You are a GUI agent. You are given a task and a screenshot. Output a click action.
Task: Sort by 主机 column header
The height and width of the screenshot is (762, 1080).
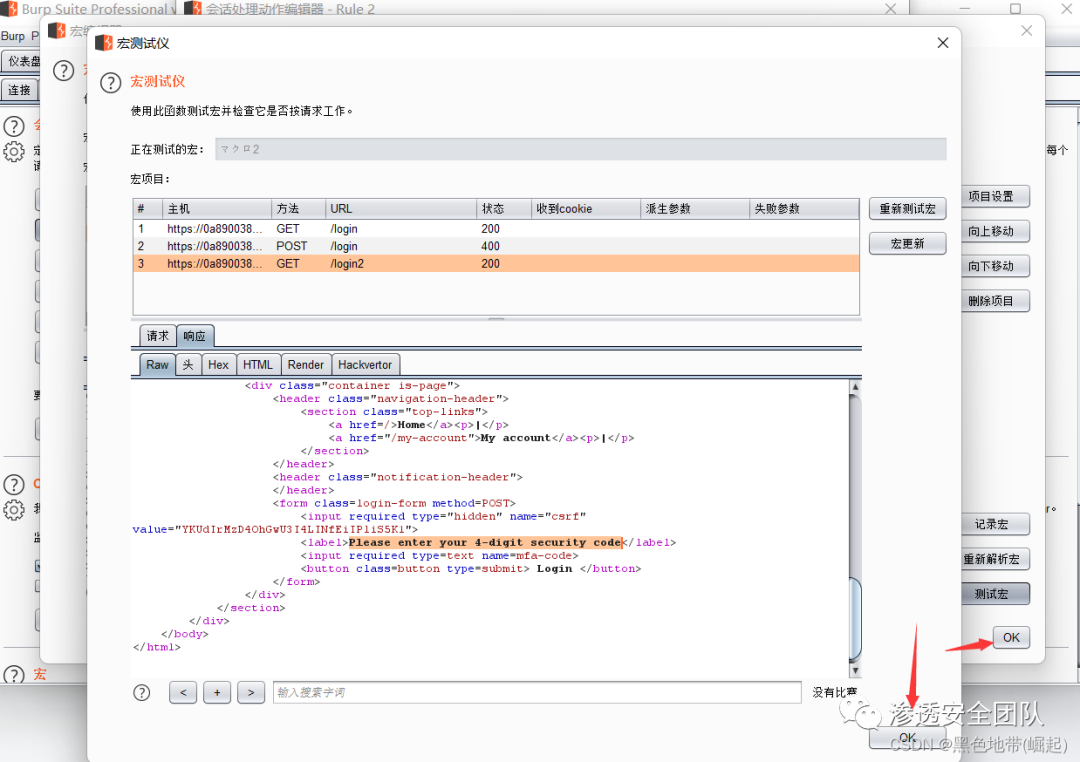coord(216,209)
